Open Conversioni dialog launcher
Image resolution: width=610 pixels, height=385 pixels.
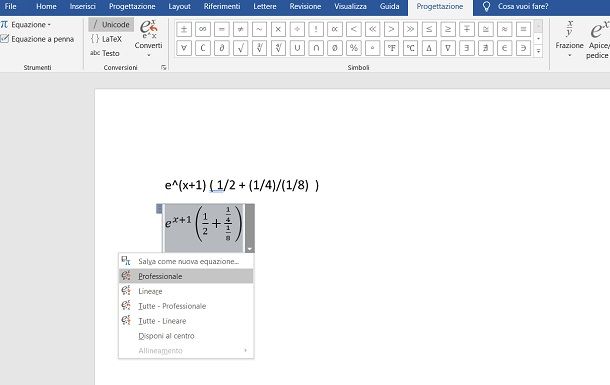[x=164, y=68]
